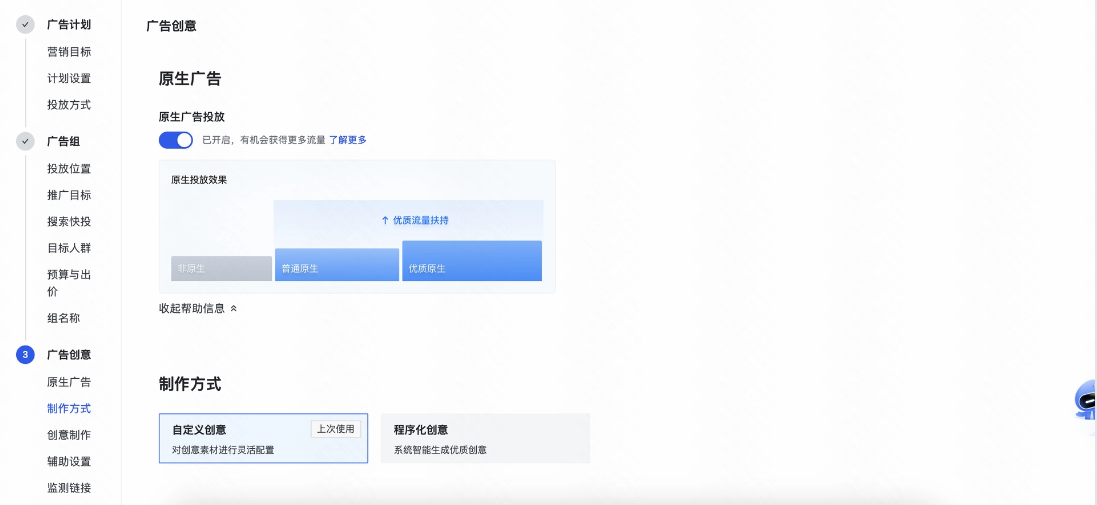Click the 广告组 completed step checkmark icon

coord(25,141)
